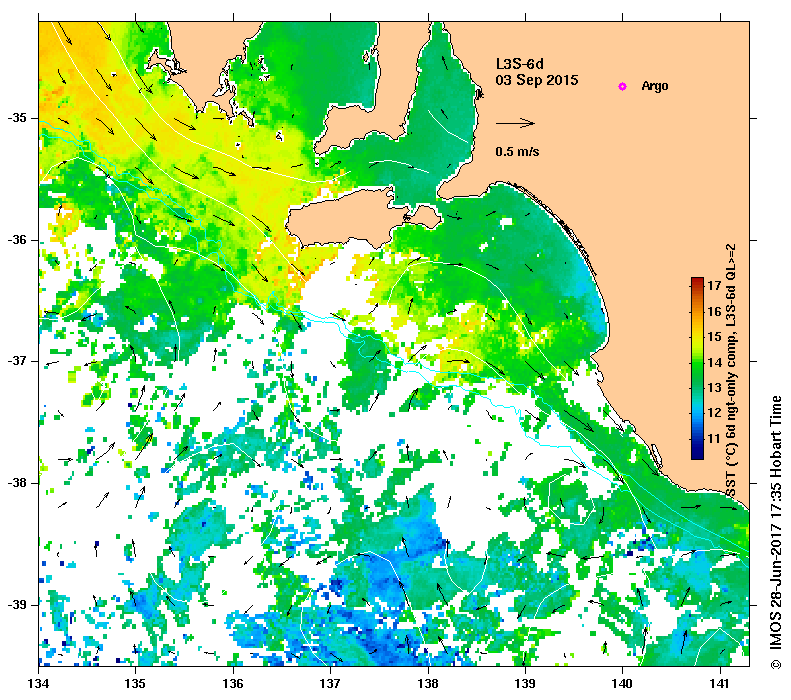Click the '136' longitude axis label
Screen dimensions: 791x700
233,684
